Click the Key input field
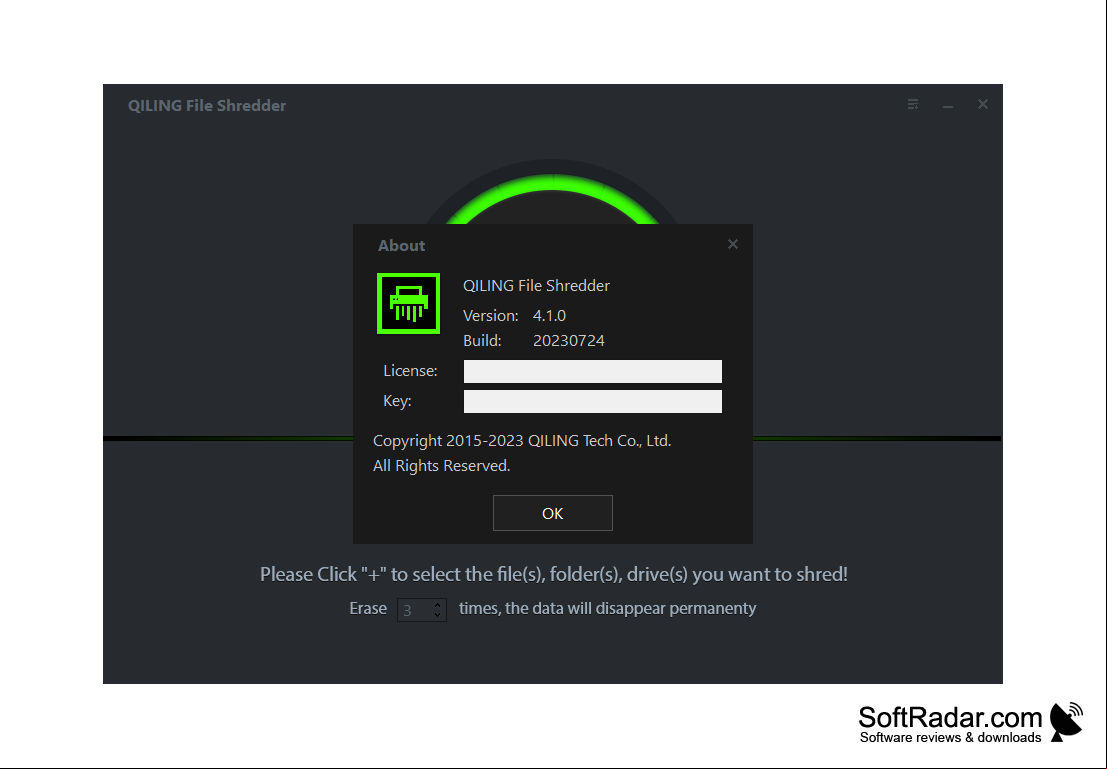This screenshot has height=769, width=1107. pos(592,401)
